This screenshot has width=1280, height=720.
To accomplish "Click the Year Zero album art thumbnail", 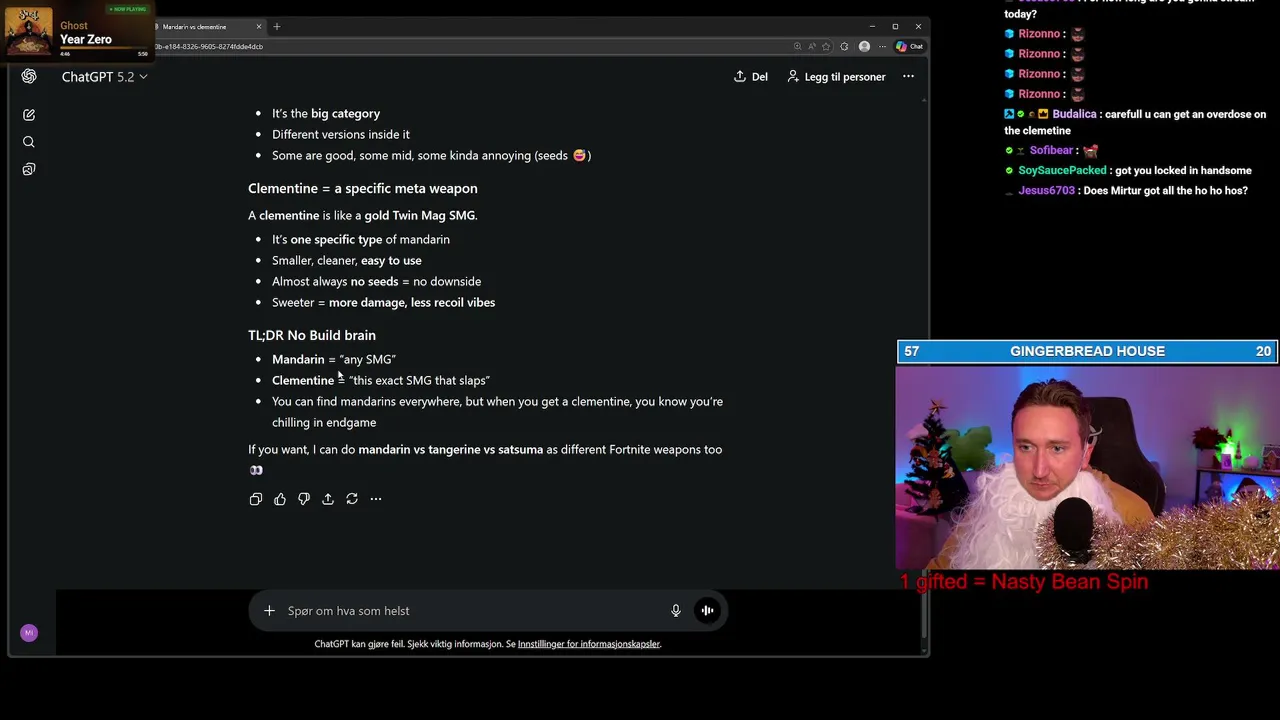I will coord(28,32).
